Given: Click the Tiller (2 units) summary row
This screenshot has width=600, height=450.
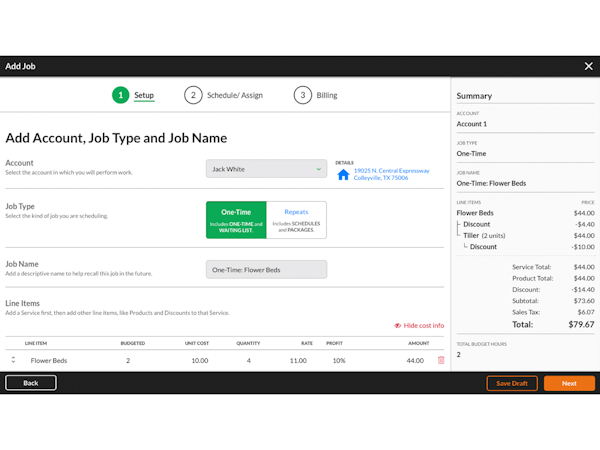Looking at the screenshot, I should 525,236.
